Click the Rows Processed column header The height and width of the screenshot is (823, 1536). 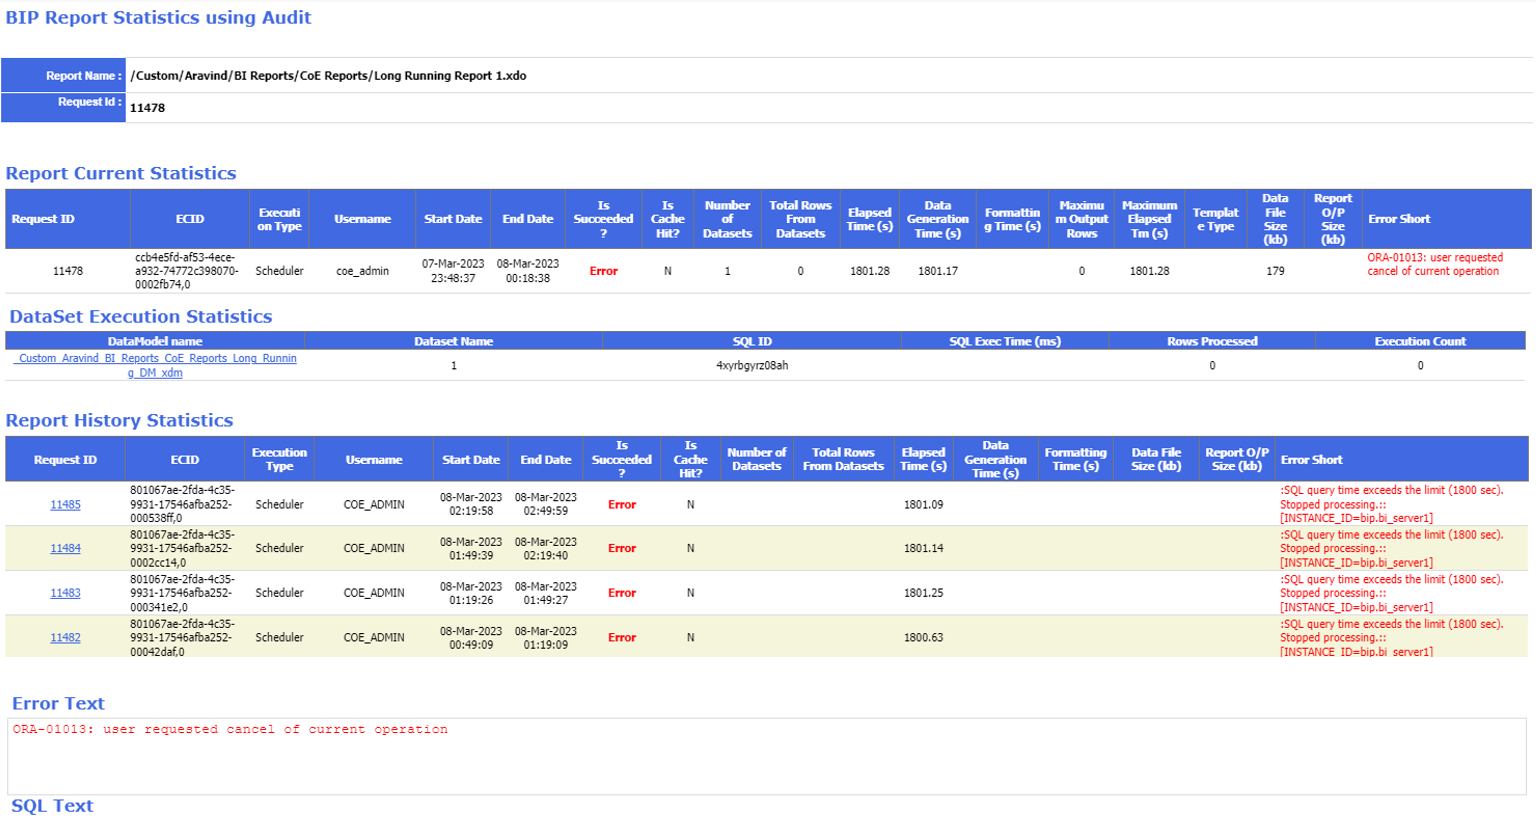[x=1211, y=341]
